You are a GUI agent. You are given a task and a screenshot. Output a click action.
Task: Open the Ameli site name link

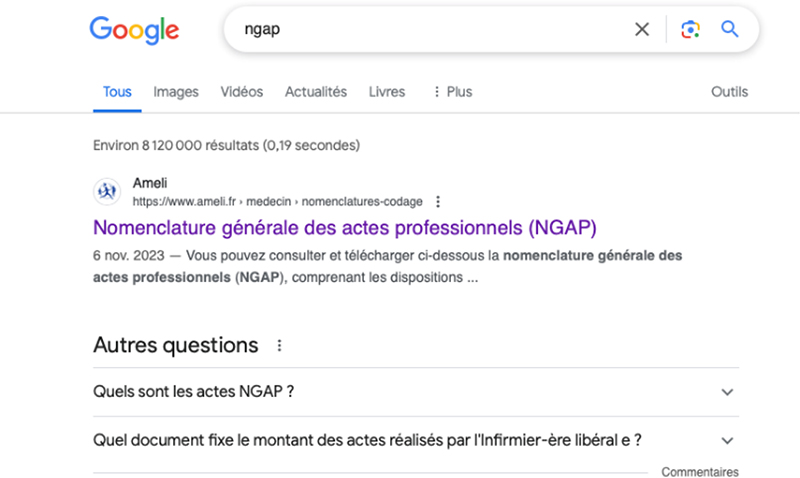tap(150, 183)
